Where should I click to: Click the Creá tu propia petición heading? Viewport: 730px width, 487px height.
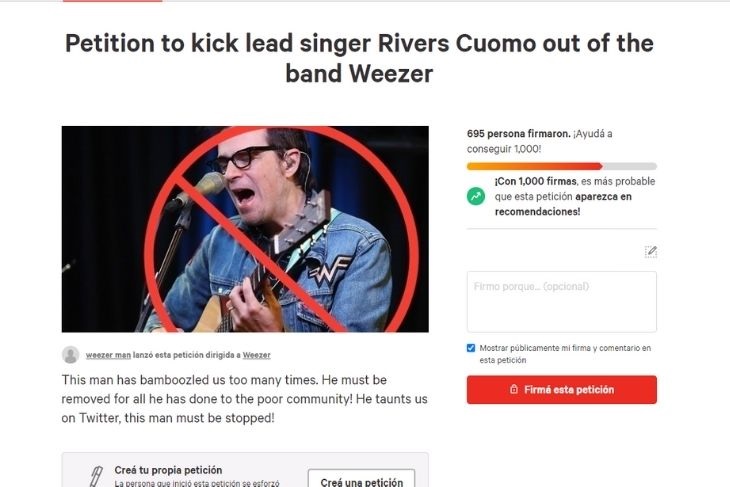click(x=168, y=470)
